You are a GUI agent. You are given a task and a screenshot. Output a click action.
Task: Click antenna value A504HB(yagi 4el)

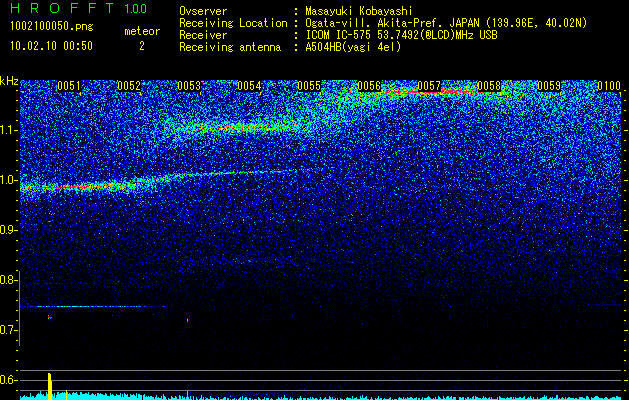coord(353,47)
